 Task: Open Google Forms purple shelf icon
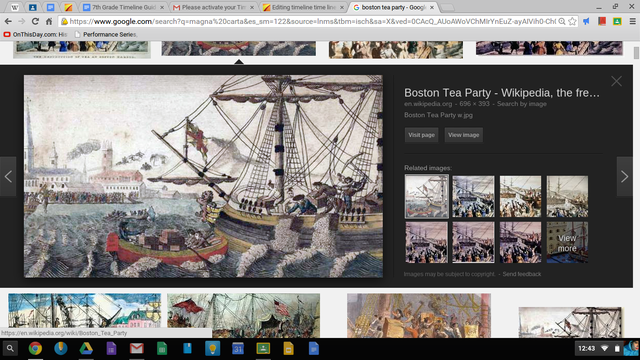pyautogui.click(x=111, y=349)
